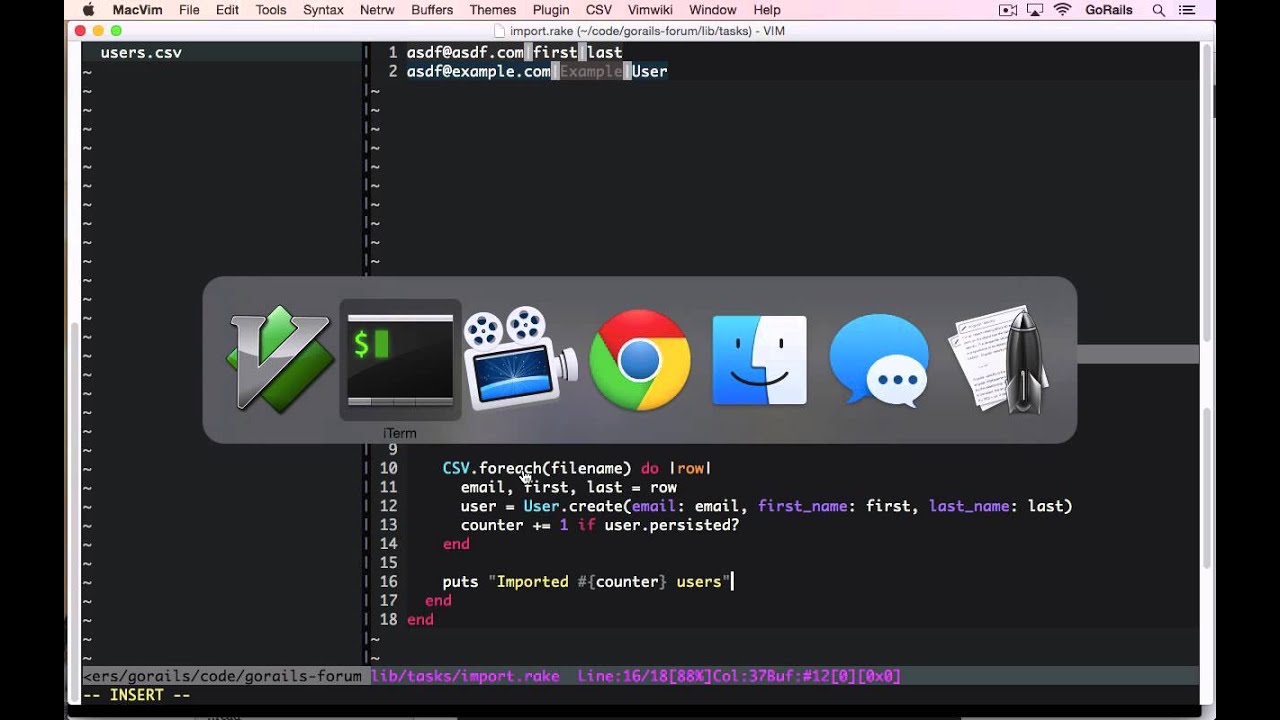
Task: Open the CSV menu
Action: pos(599,10)
